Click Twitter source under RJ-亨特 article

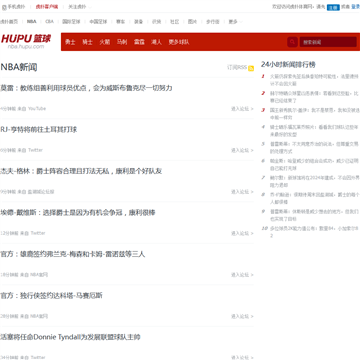point(35,150)
